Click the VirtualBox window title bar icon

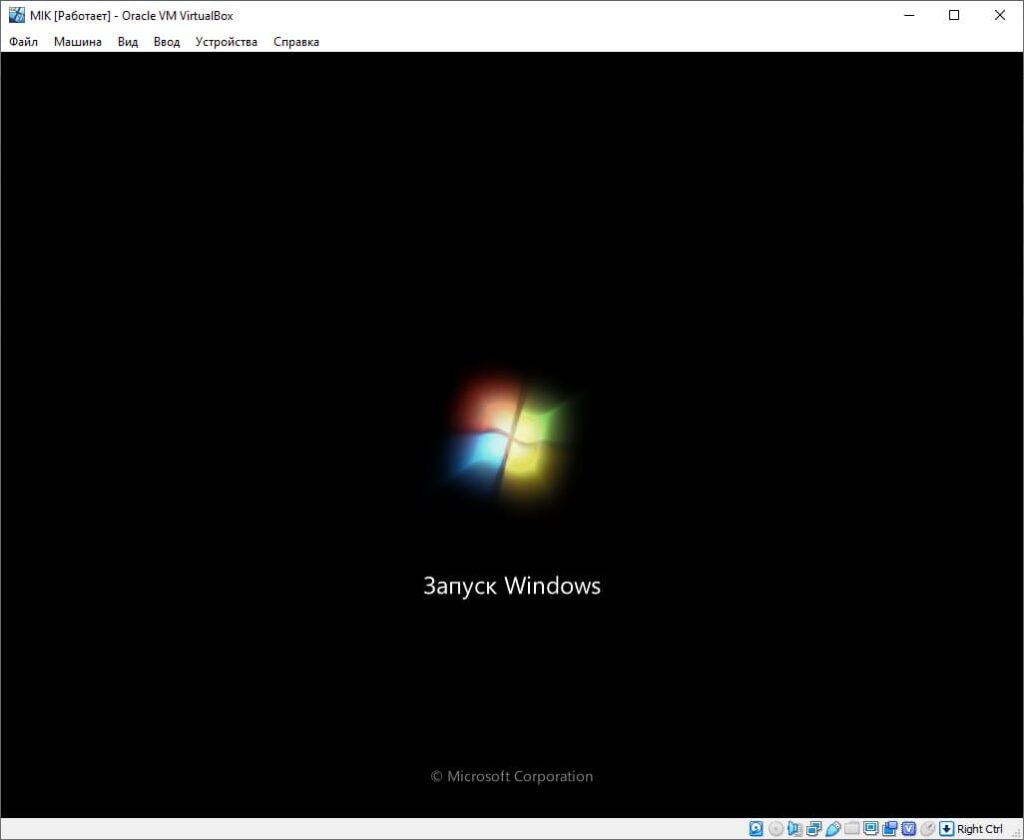(17, 15)
